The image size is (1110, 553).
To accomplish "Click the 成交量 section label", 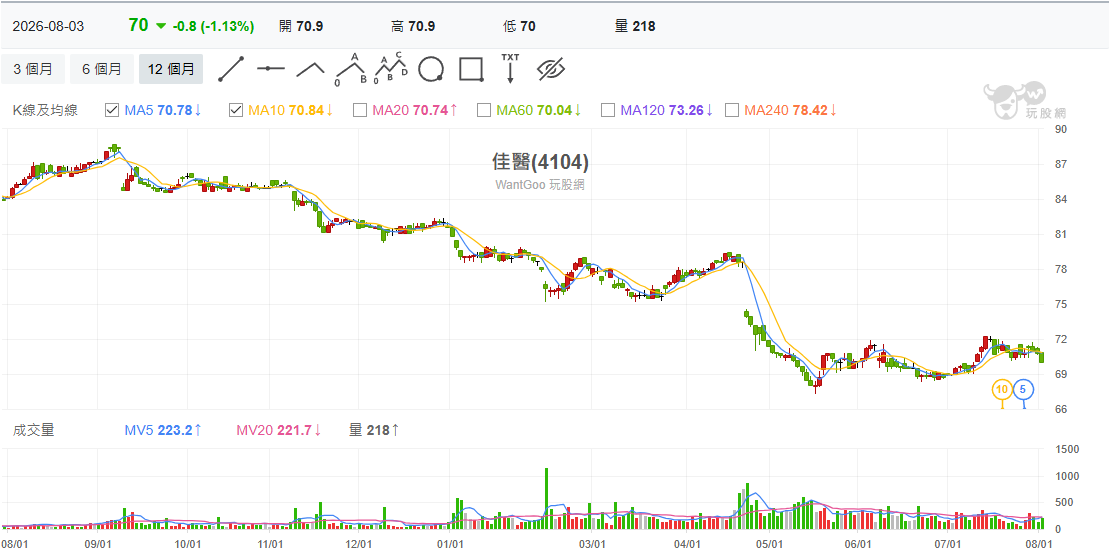I will pos(33,429).
